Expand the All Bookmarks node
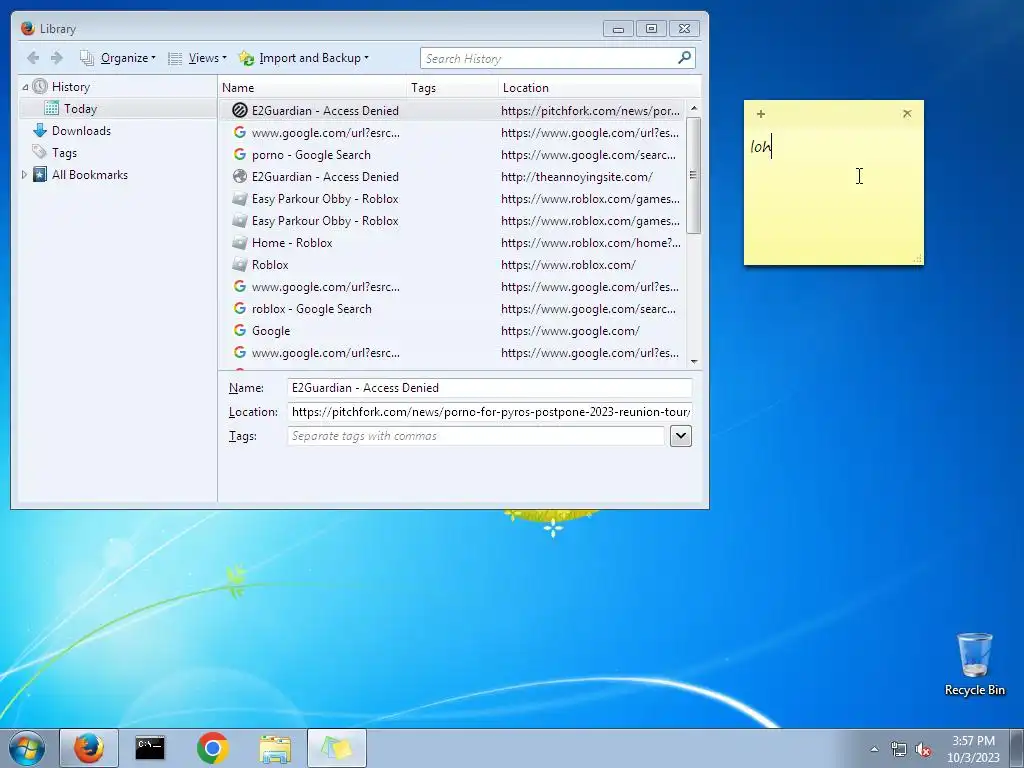1024x768 pixels. click(x=24, y=174)
